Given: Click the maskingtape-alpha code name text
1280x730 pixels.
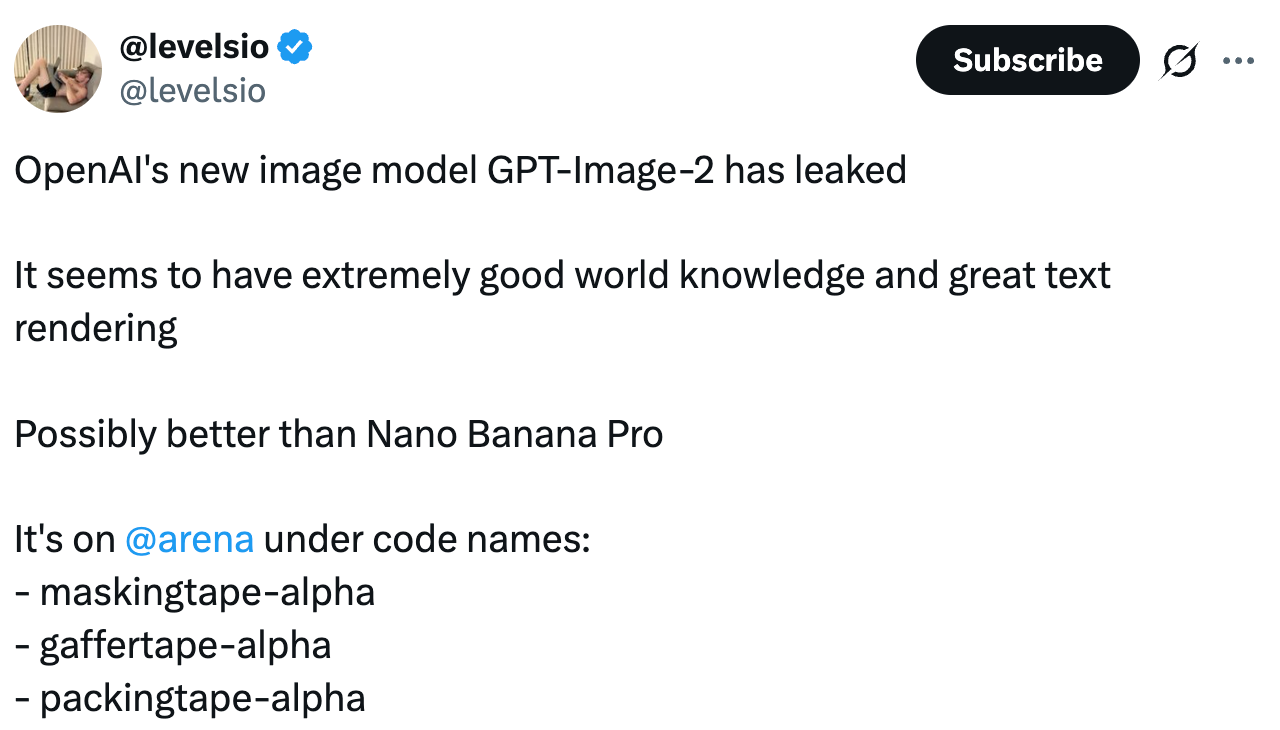Looking at the screenshot, I should pos(194,591).
